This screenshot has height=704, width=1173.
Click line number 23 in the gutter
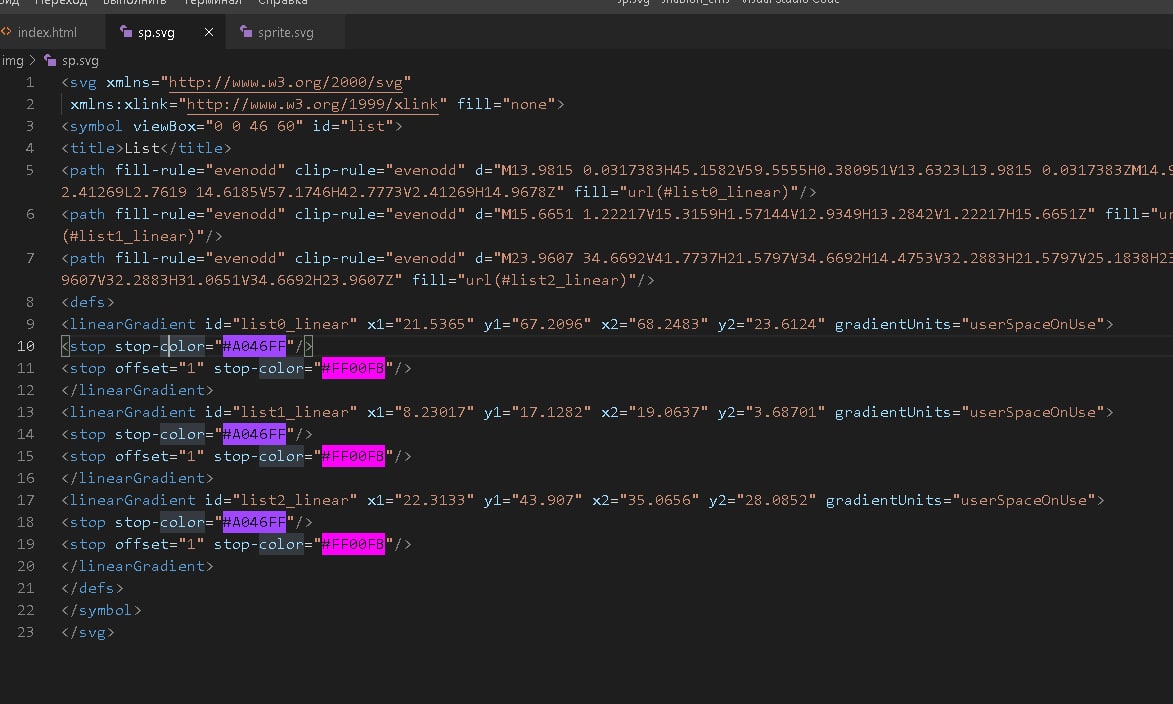click(x=25, y=632)
